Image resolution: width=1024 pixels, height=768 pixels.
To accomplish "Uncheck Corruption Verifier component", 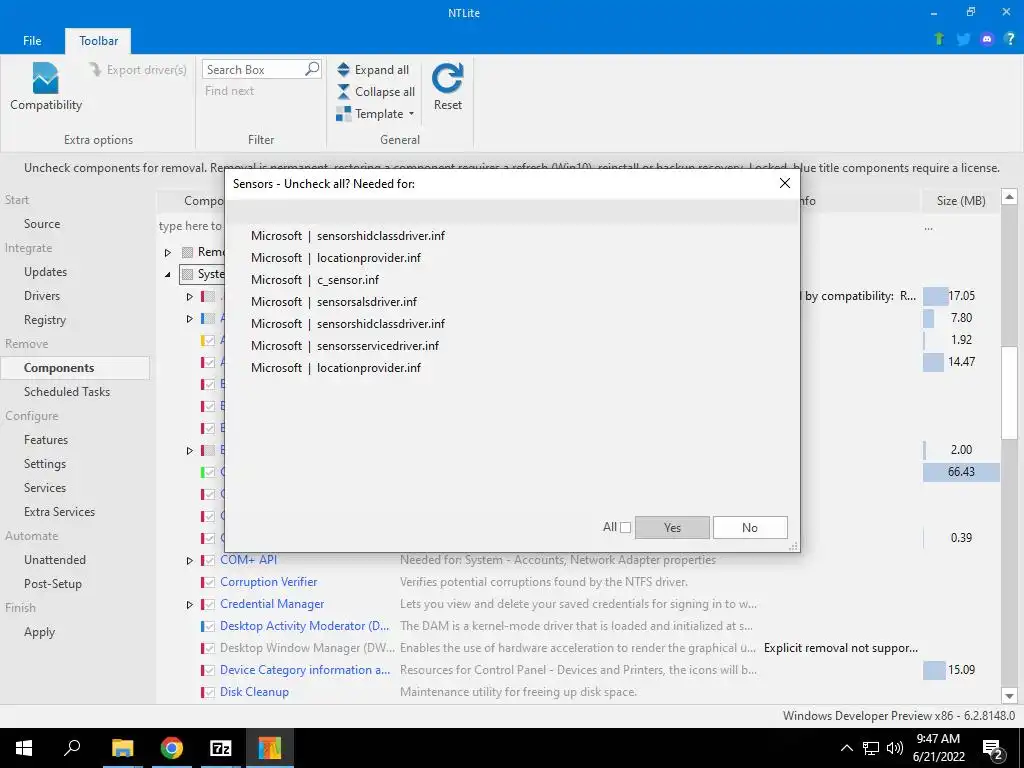I will [x=209, y=583].
